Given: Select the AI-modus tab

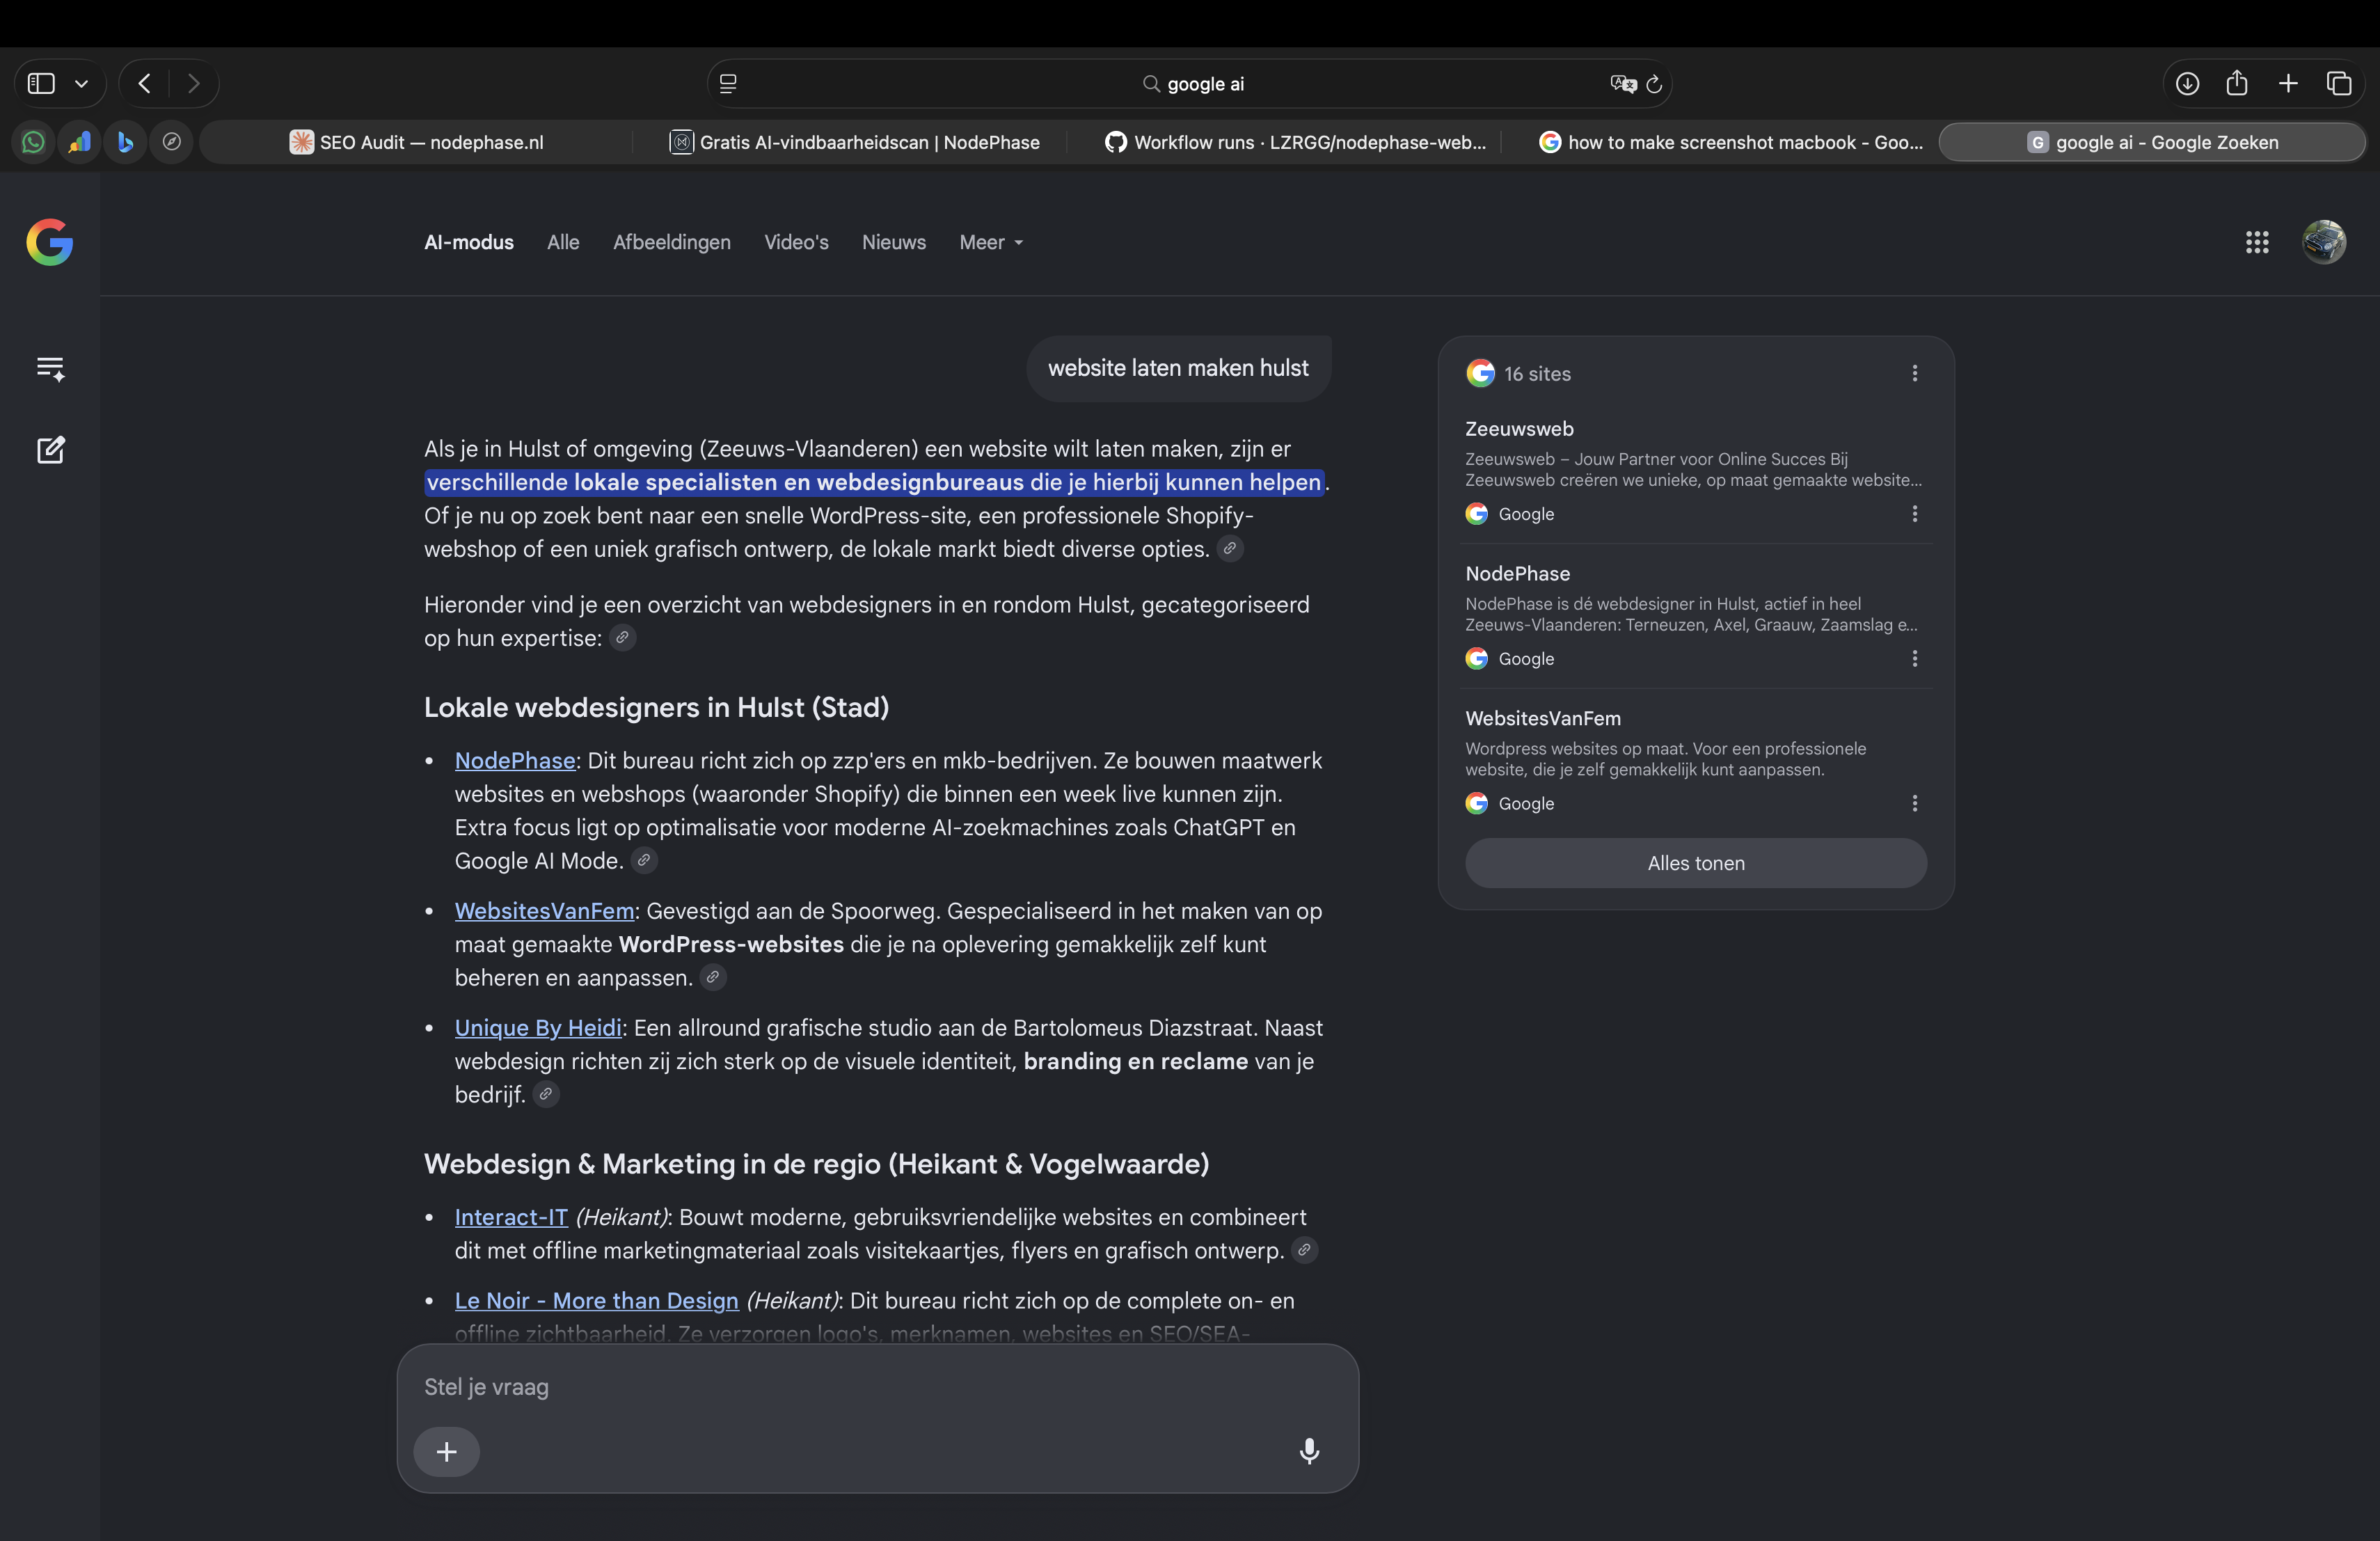Looking at the screenshot, I should pos(469,242).
